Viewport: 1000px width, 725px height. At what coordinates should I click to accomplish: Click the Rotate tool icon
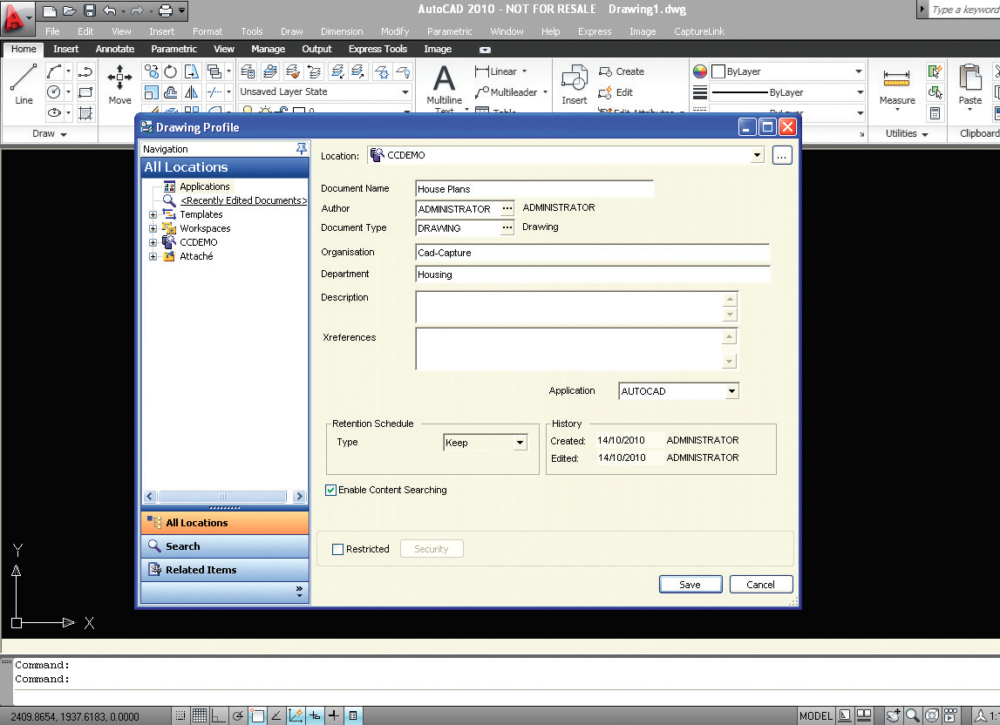click(170, 71)
